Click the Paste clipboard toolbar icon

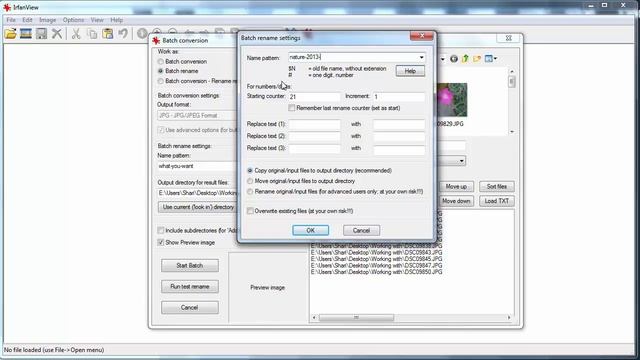[108, 34]
